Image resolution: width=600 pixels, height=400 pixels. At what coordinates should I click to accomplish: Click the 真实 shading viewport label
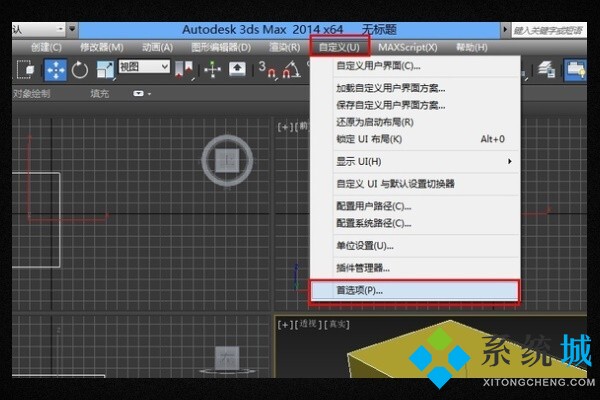337,325
